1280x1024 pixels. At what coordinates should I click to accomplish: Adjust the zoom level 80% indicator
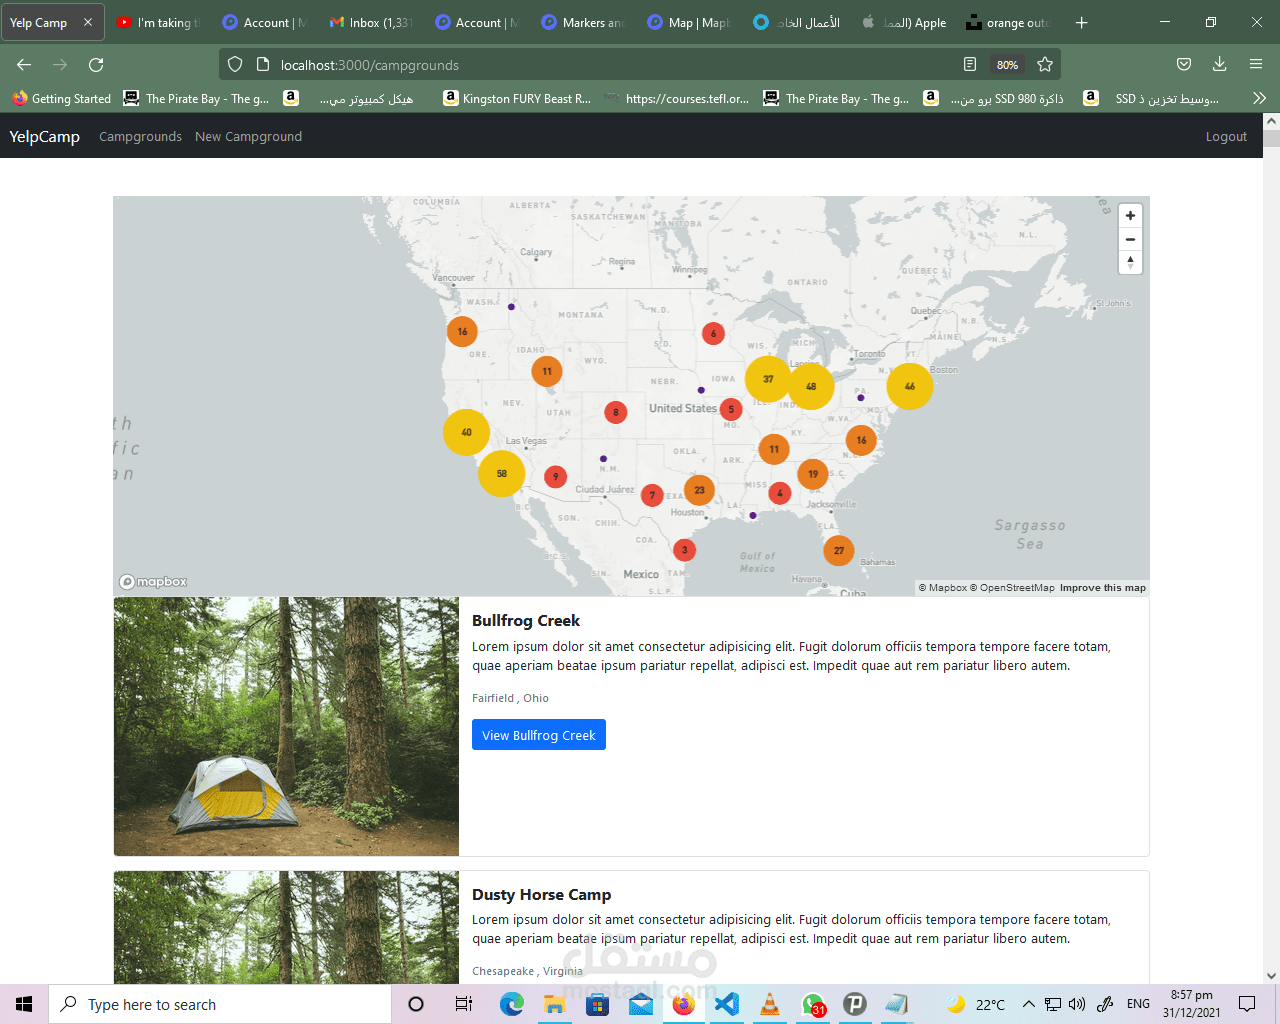(x=1007, y=65)
